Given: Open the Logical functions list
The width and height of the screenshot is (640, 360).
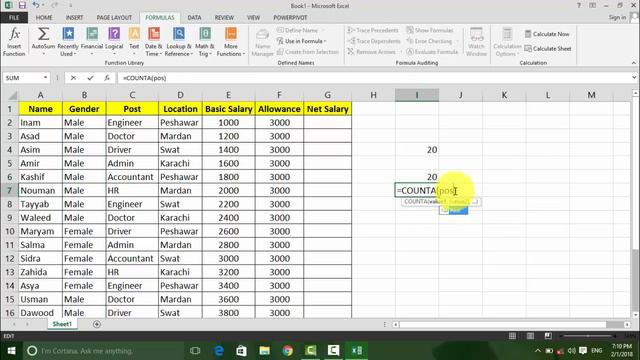Looking at the screenshot, I should coord(114,42).
